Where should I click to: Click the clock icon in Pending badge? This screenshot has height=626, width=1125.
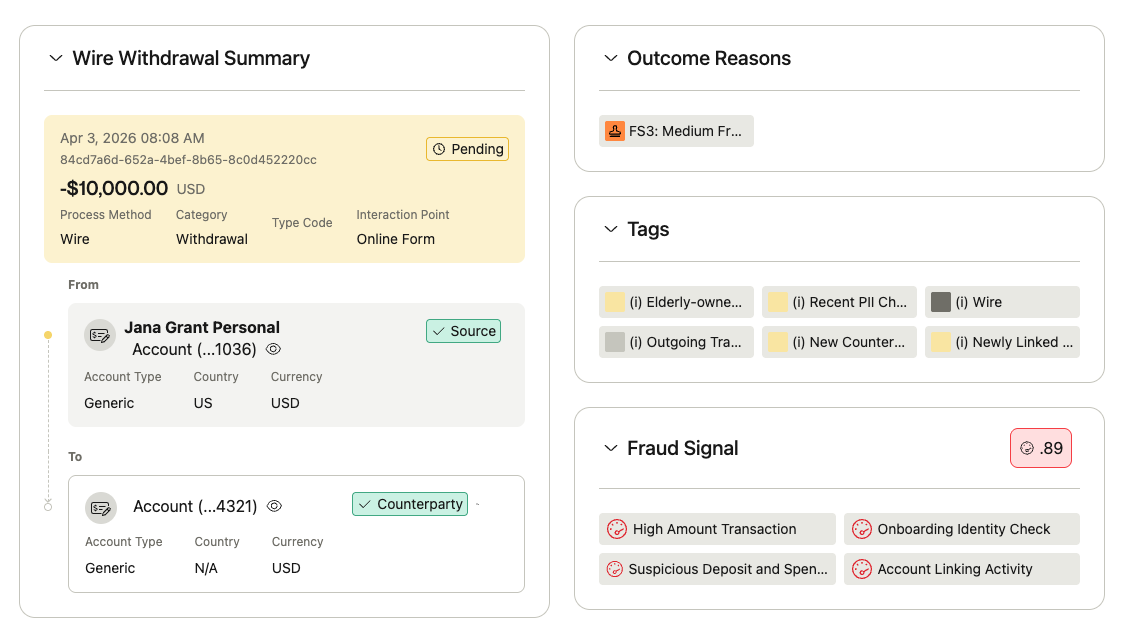coord(438,149)
